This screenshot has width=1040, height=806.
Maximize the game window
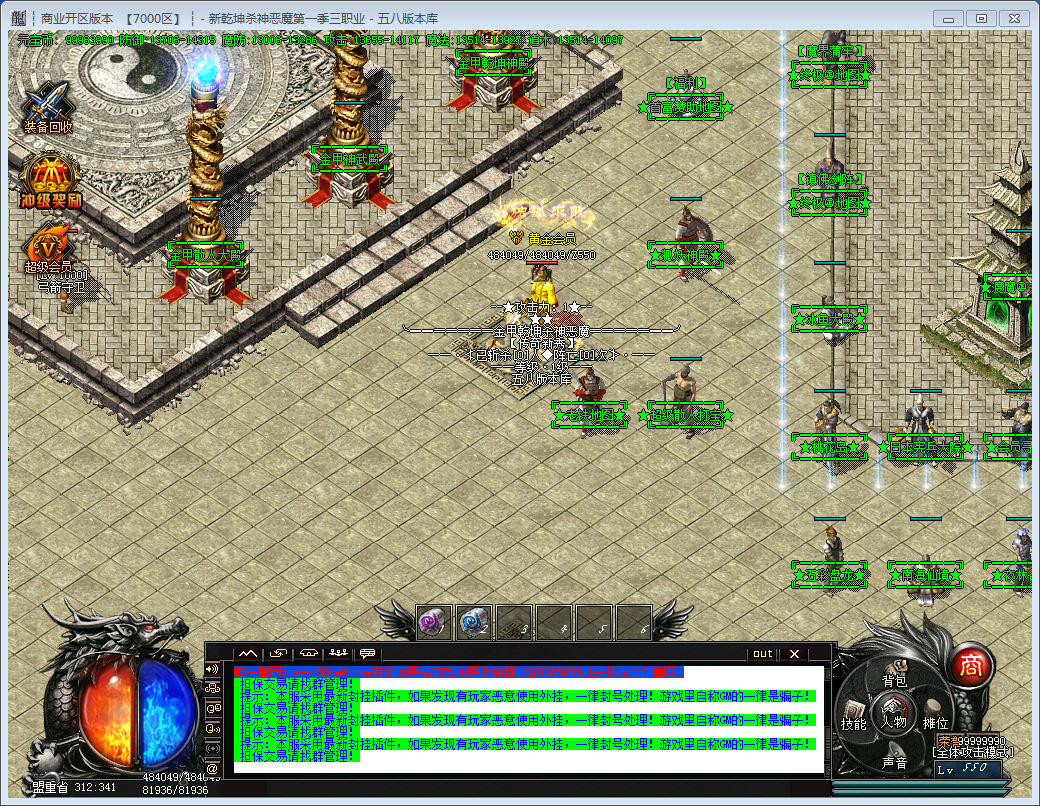tap(982, 19)
